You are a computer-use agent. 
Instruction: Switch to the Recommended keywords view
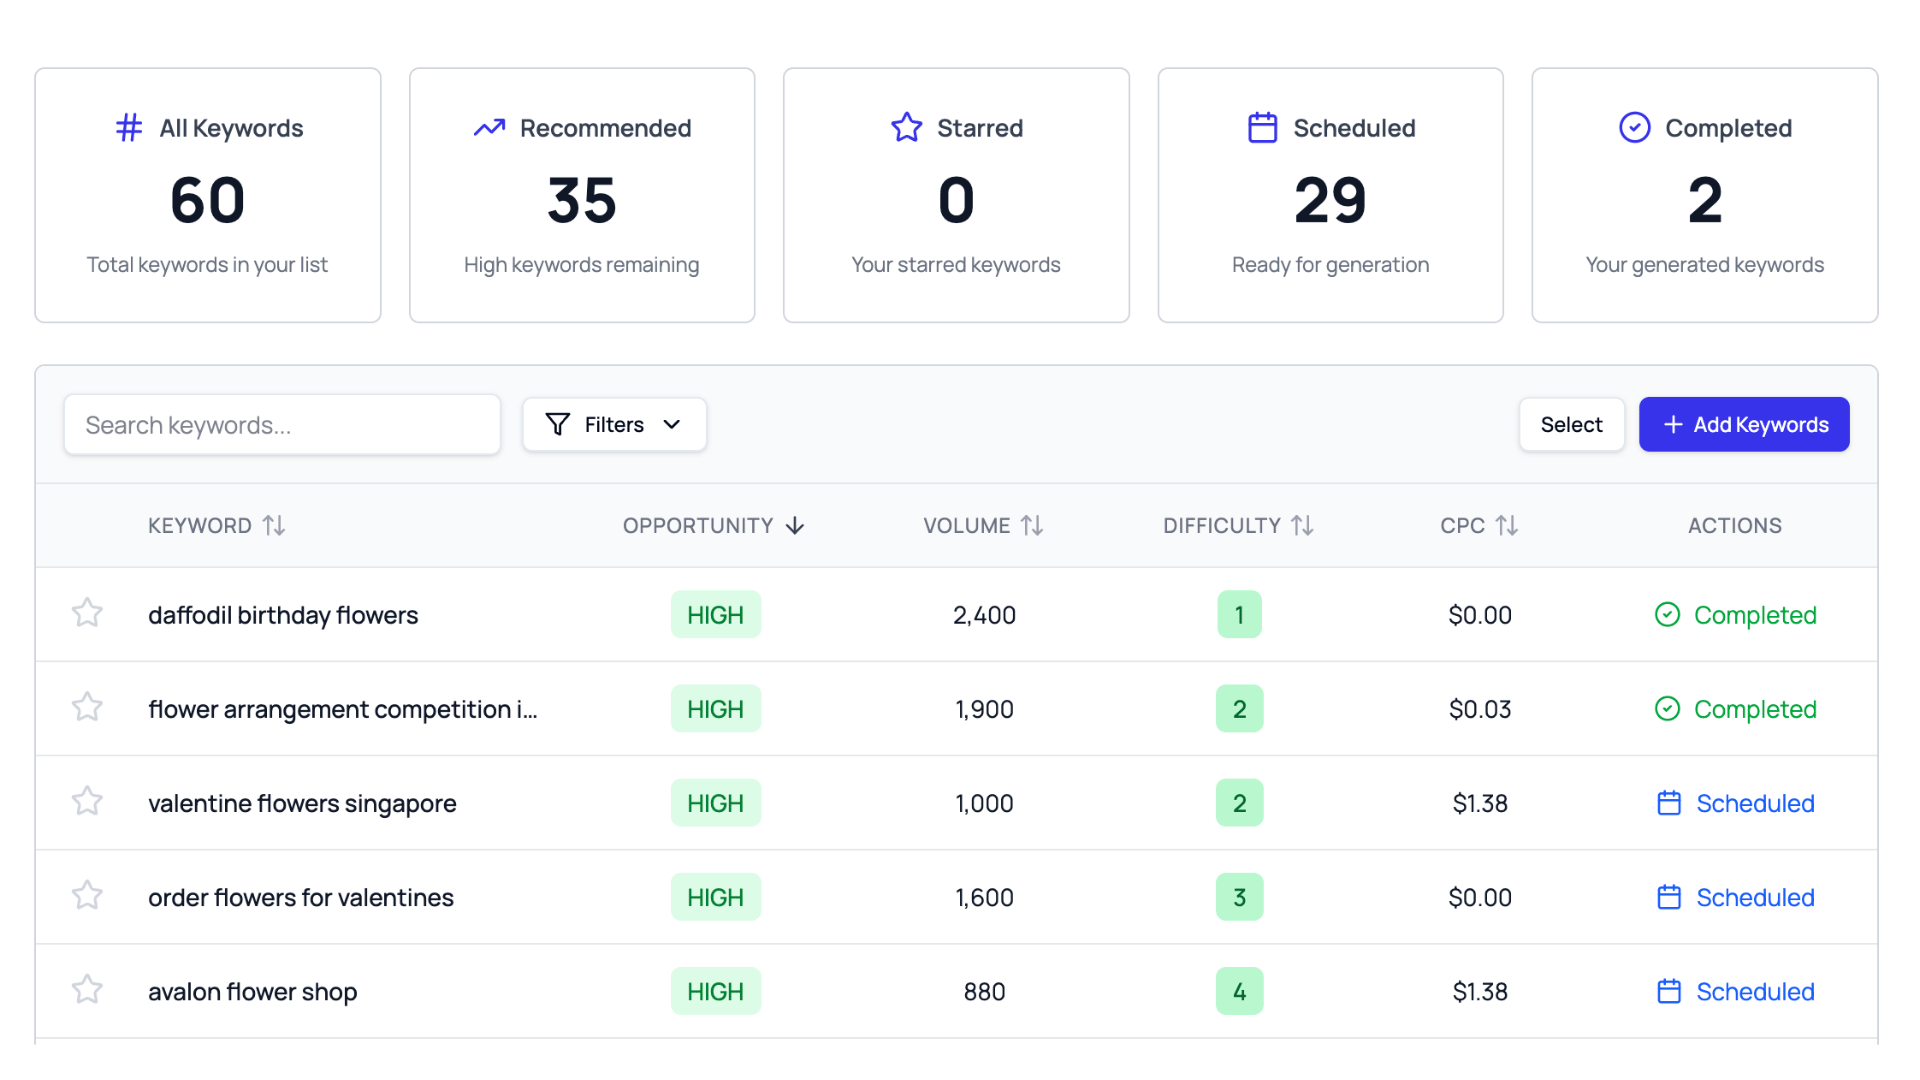point(581,195)
